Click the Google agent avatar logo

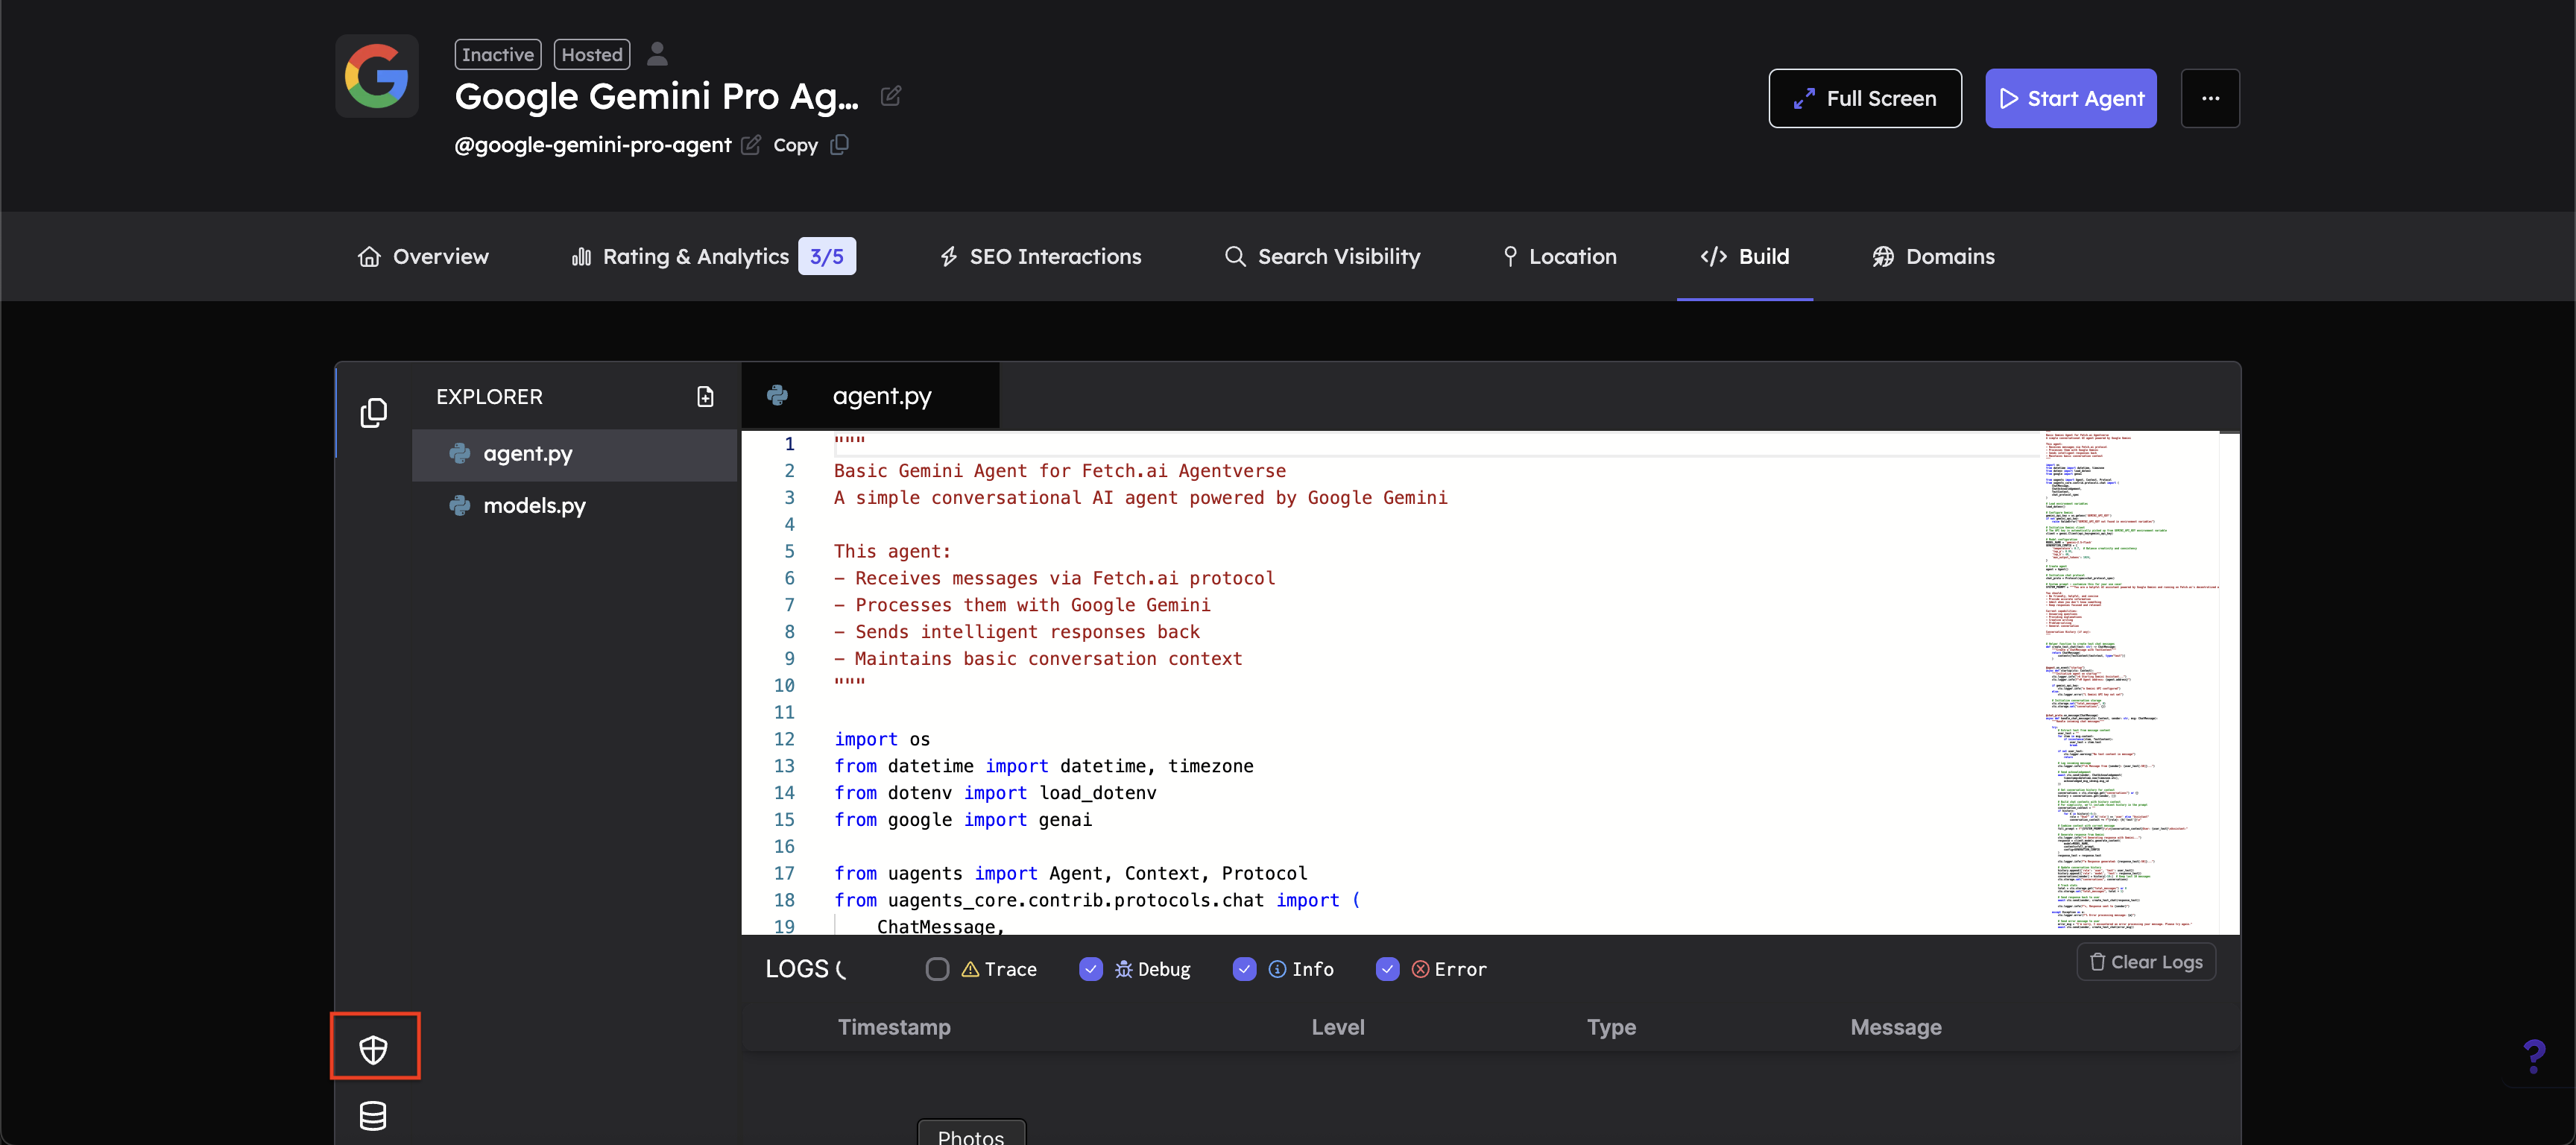pos(376,76)
